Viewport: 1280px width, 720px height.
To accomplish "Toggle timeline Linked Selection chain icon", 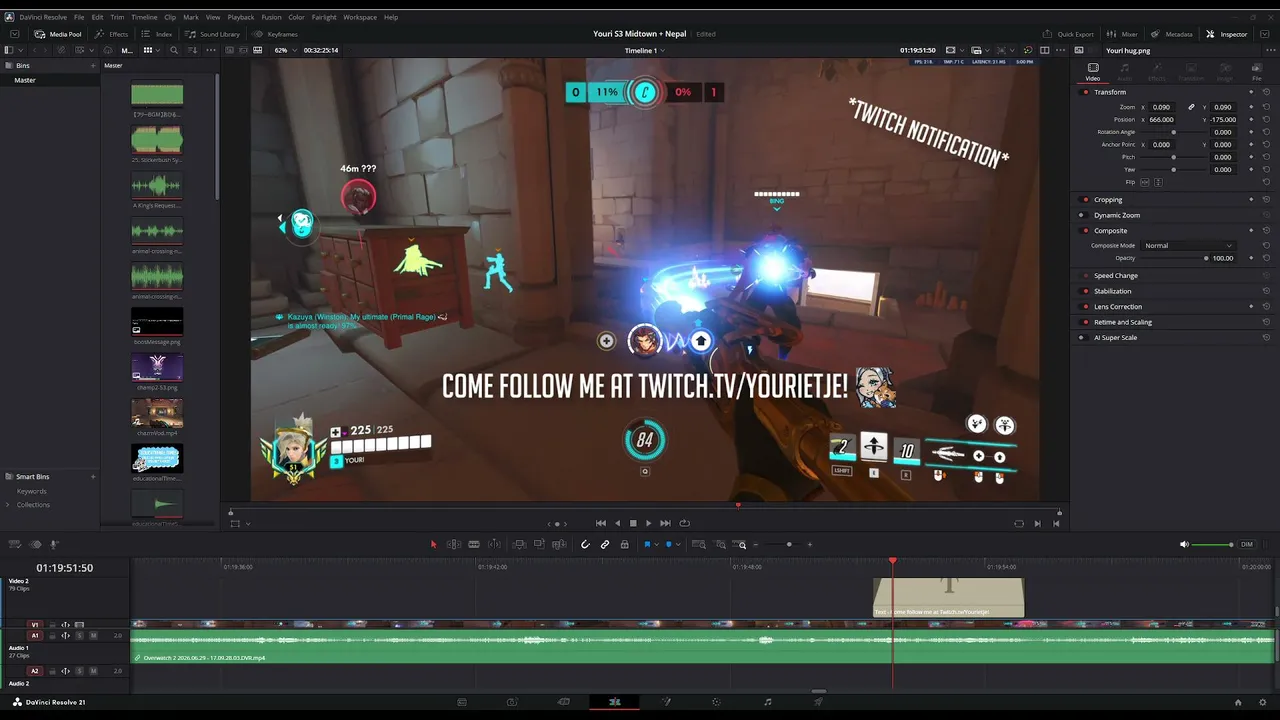I will click(x=605, y=544).
